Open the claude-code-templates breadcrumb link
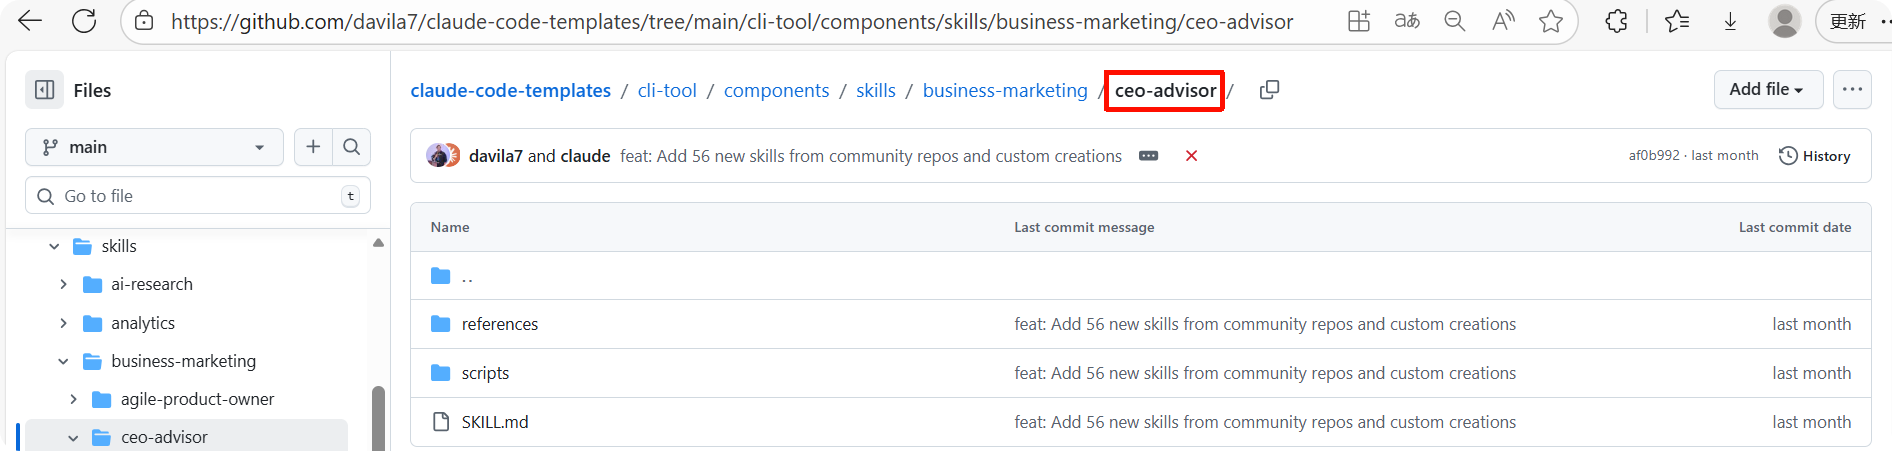The height and width of the screenshot is (451, 1892). [x=510, y=90]
